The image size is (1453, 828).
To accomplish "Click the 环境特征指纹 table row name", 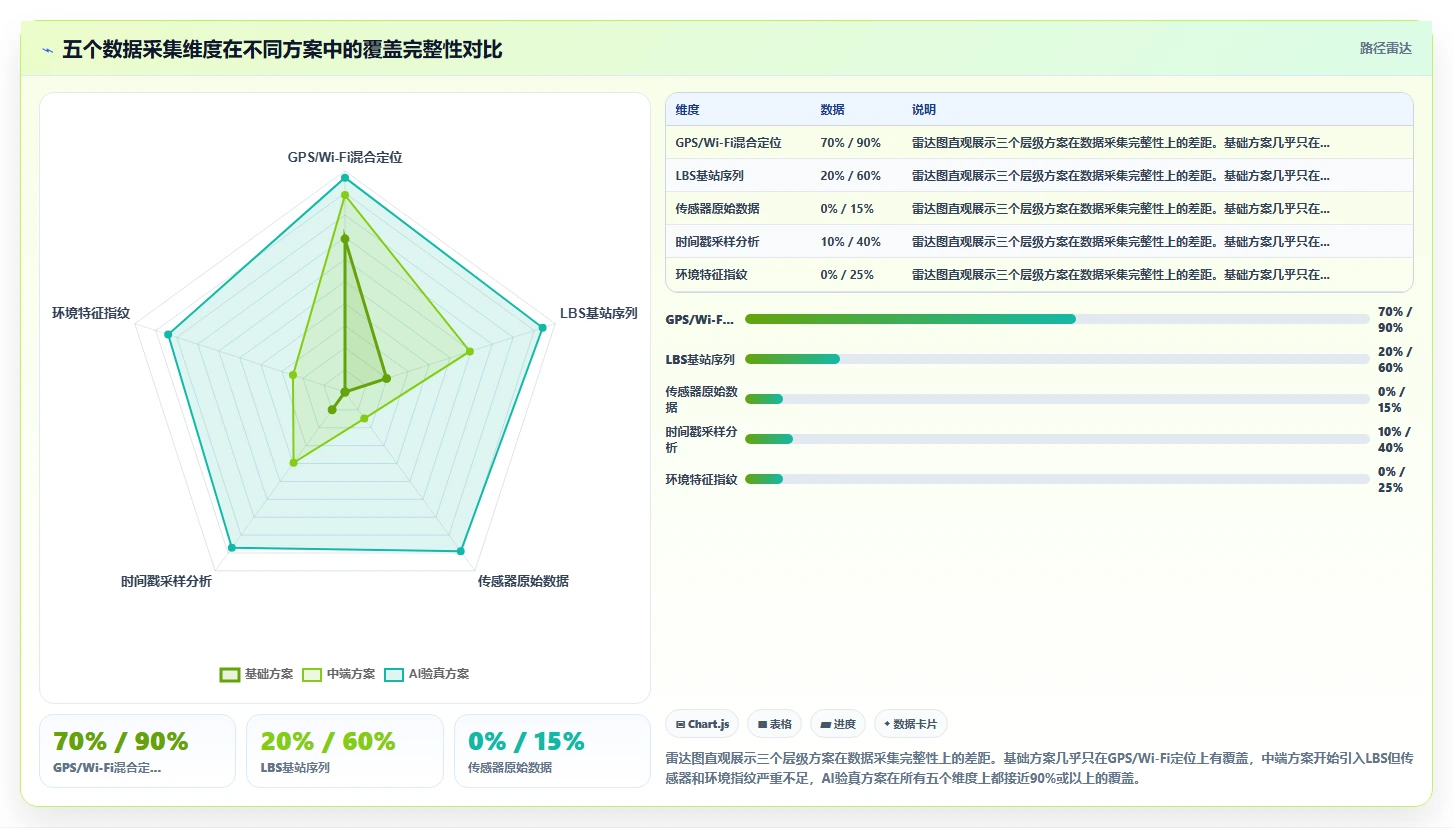I will 711,275.
